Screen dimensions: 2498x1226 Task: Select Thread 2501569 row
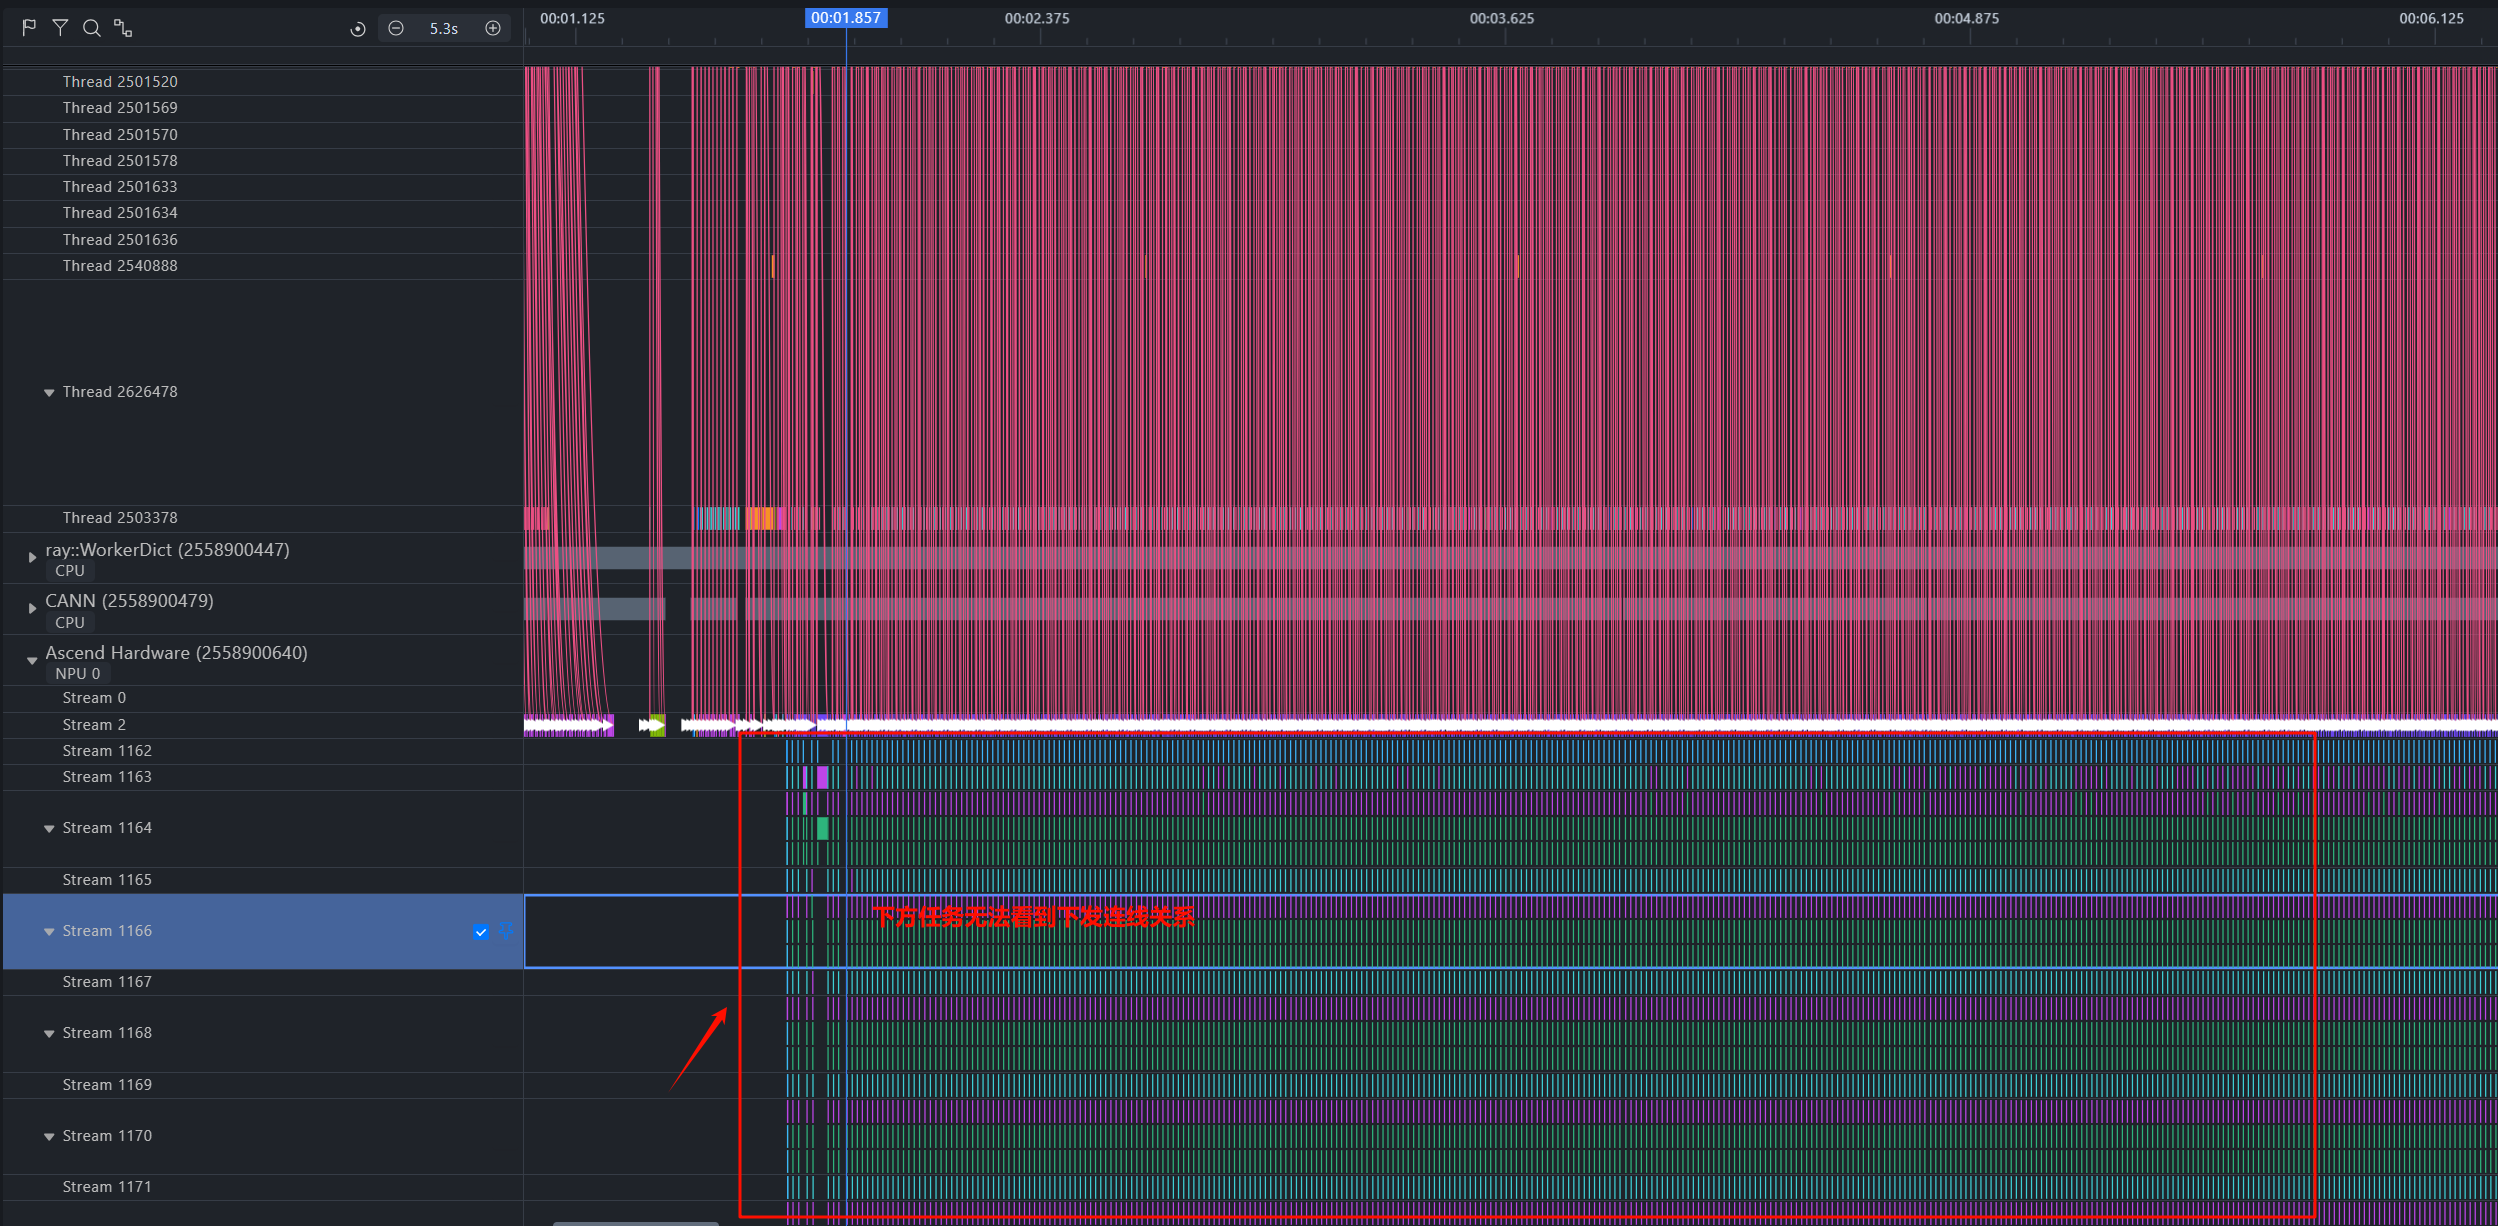(263, 108)
